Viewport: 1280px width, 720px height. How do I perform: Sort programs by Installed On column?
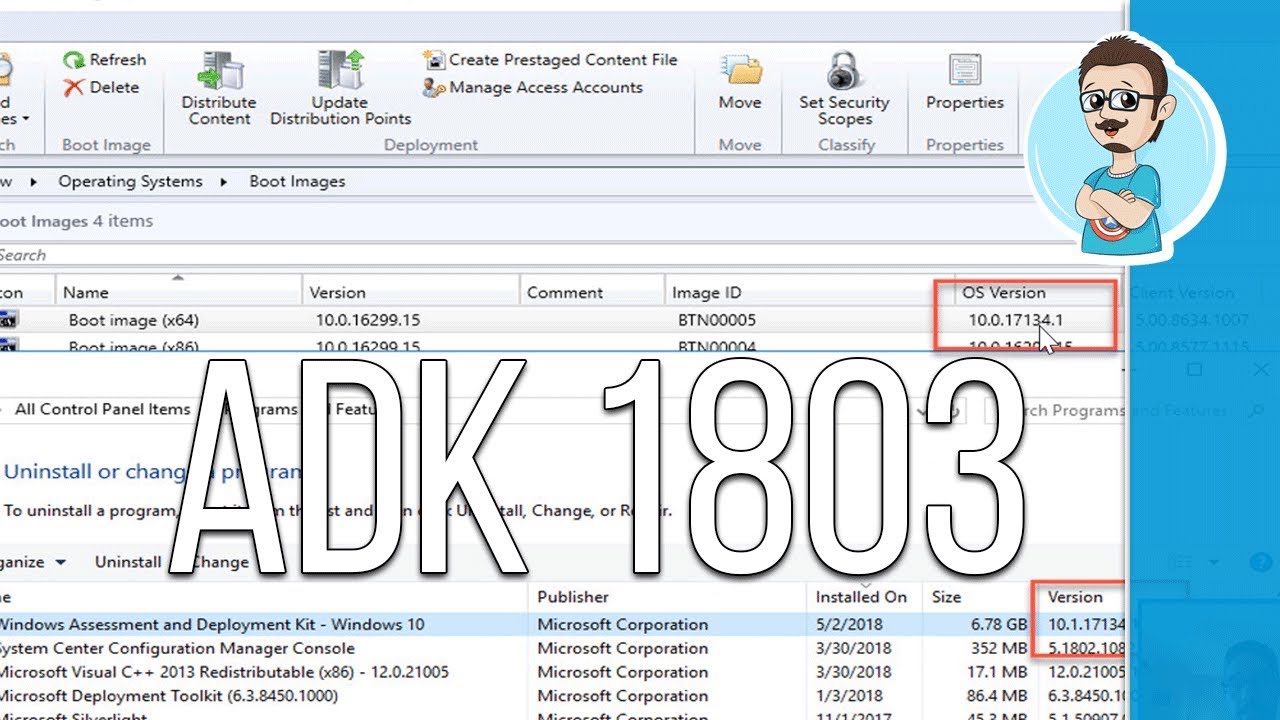(861, 597)
